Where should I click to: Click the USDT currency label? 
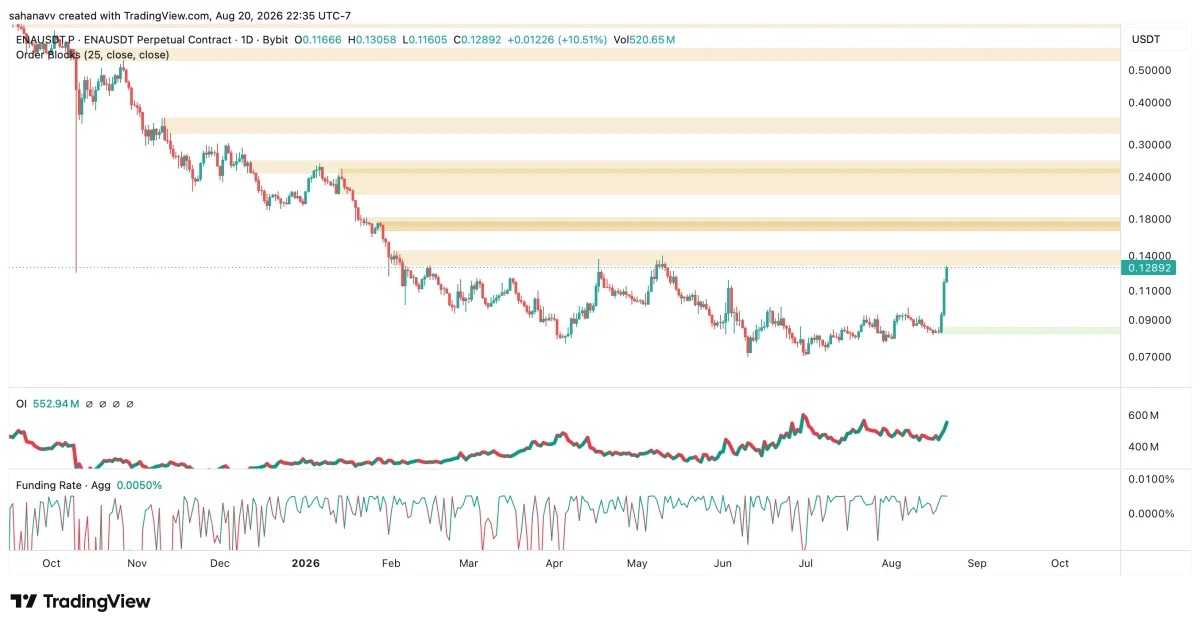(x=1146, y=39)
